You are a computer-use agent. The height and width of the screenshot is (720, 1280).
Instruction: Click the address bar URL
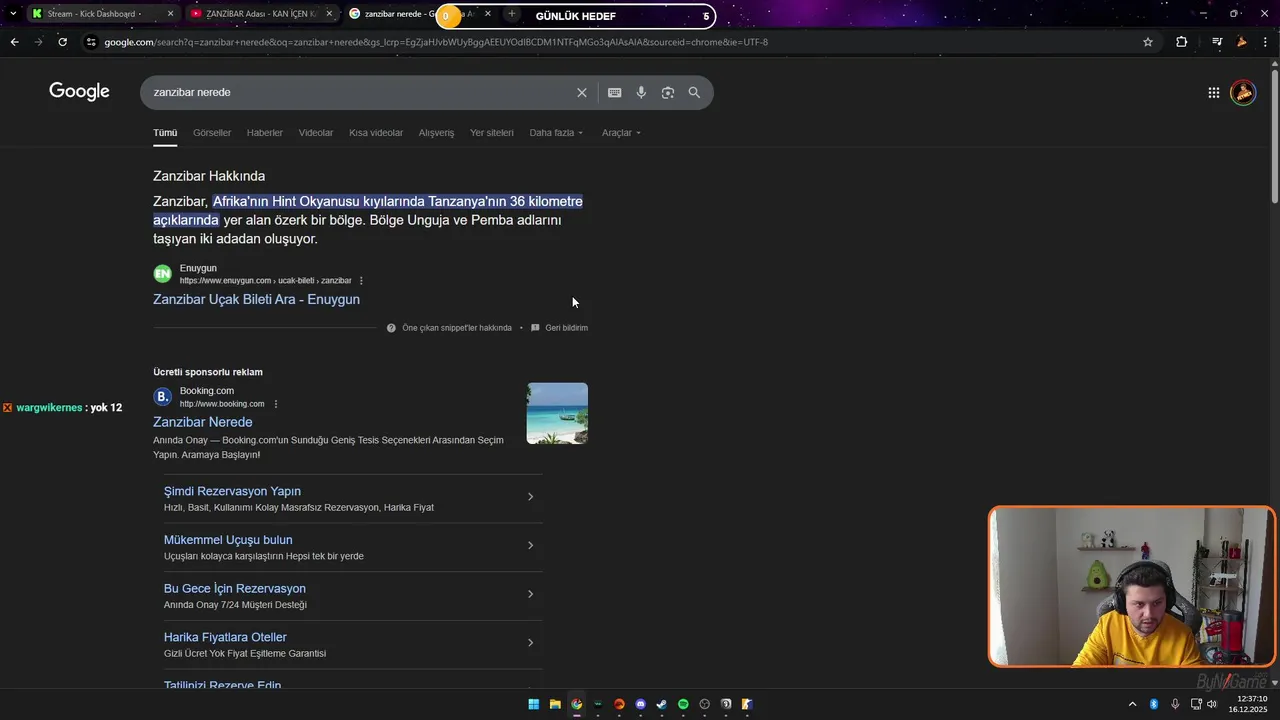[x=436, y=42]
